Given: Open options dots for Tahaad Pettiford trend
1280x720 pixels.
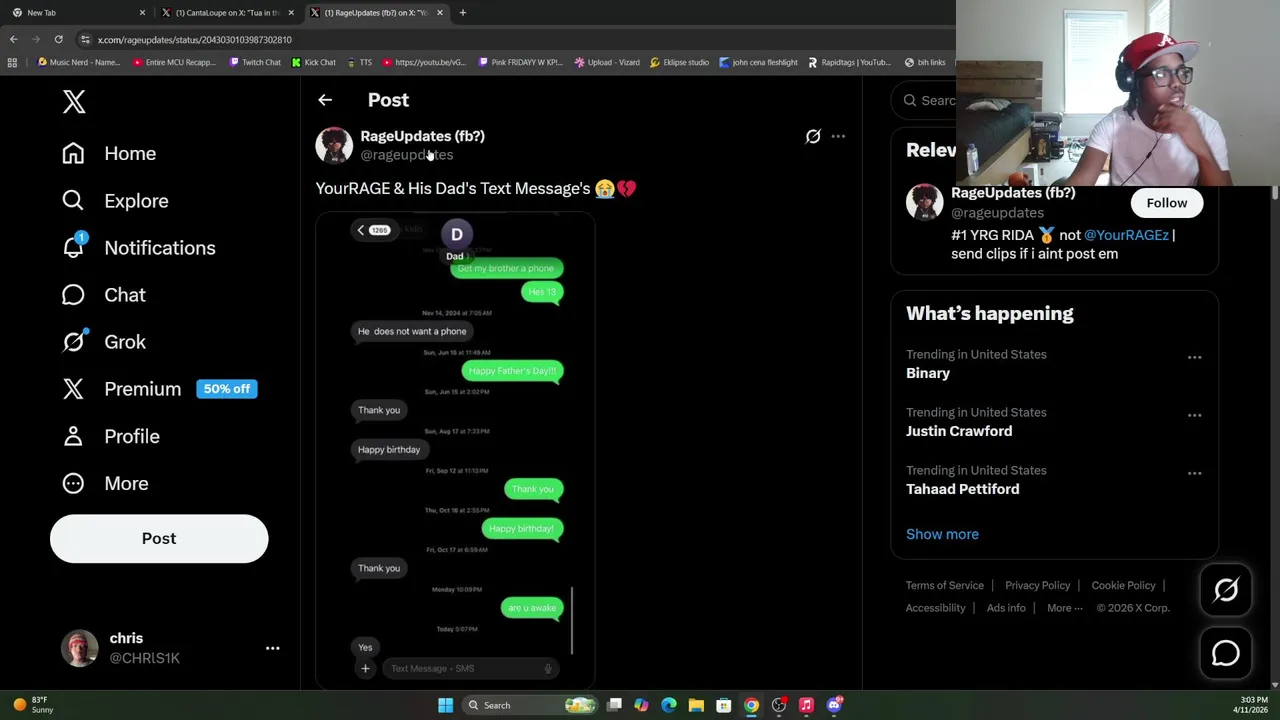Looking at the screenshot, I should 1194,473.
